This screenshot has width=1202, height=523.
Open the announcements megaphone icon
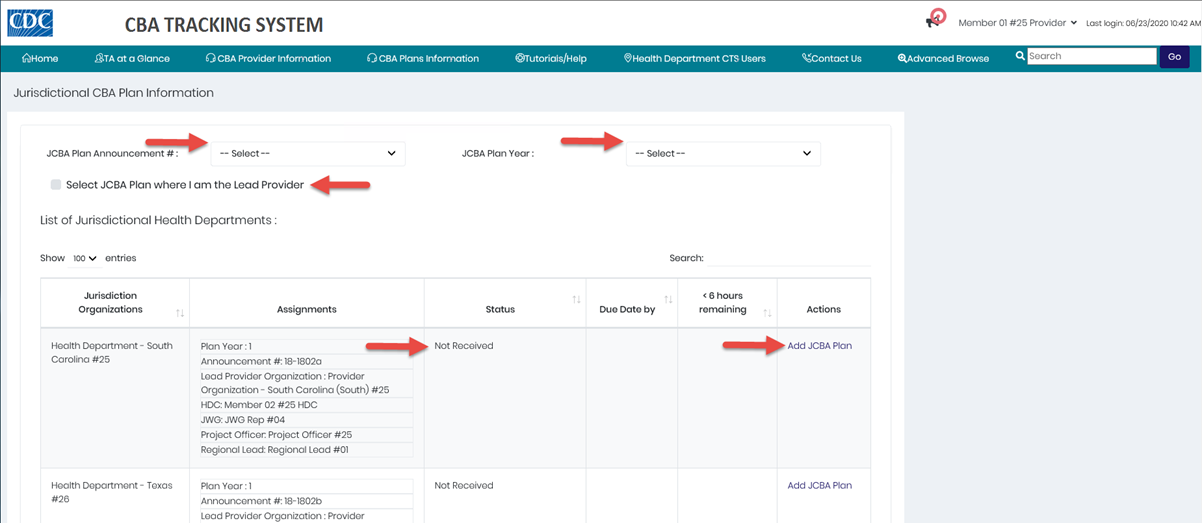934,21
